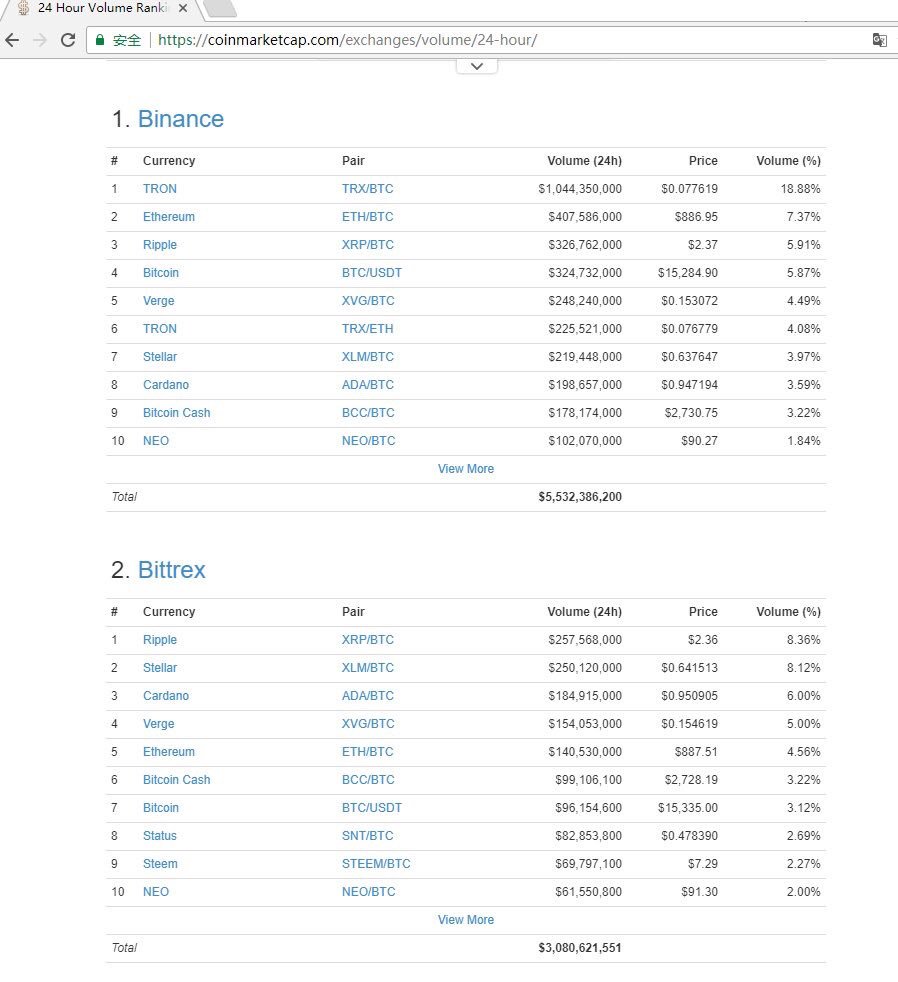Open Binance XRP/BTC pair link
This screenshot has width=898, height=982.
tap(368, 245)
